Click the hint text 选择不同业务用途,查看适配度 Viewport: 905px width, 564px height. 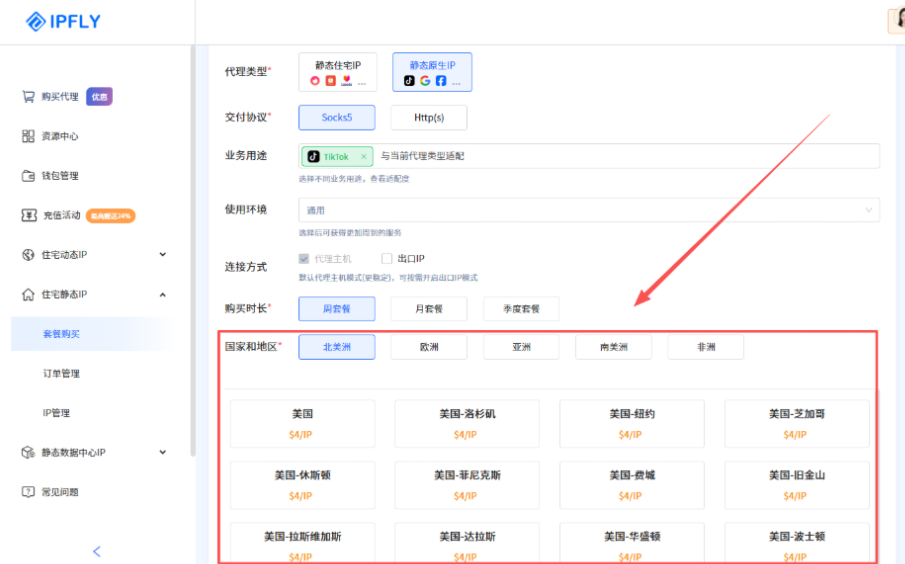pos(354,179)
